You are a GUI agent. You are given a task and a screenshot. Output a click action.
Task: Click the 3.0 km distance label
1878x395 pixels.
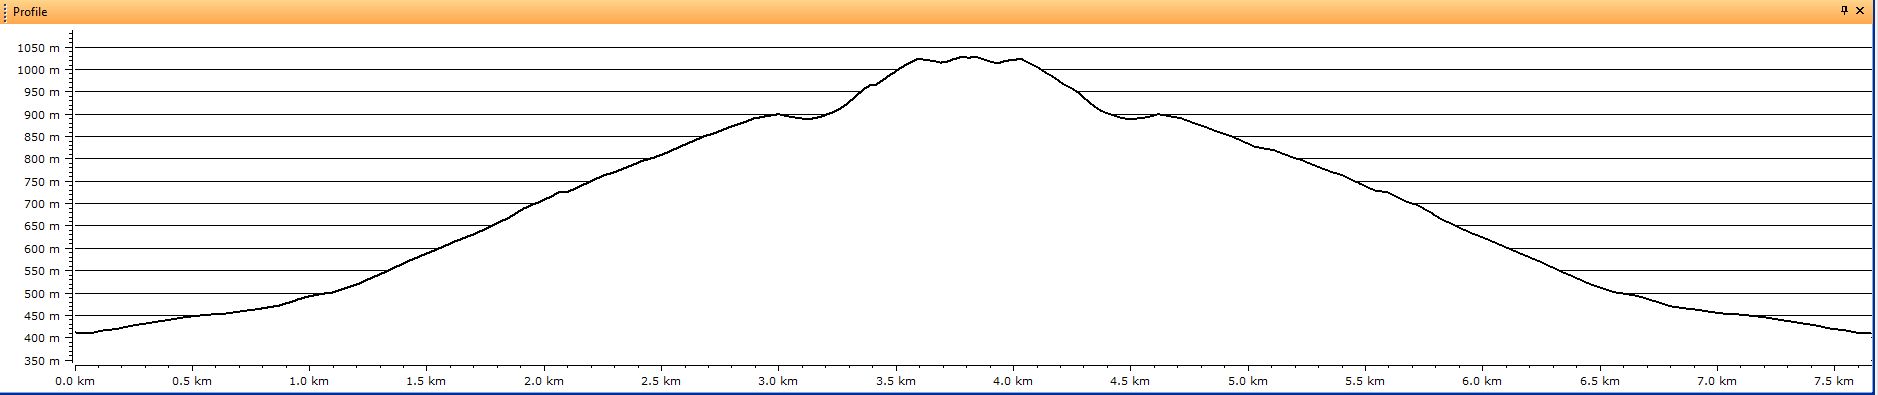click(778, 381)
